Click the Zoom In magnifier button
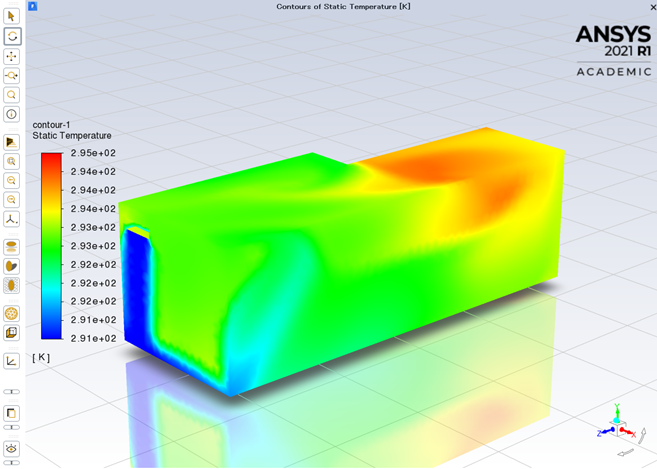Viewport: 657px width, 469px height. click(11, 181)
